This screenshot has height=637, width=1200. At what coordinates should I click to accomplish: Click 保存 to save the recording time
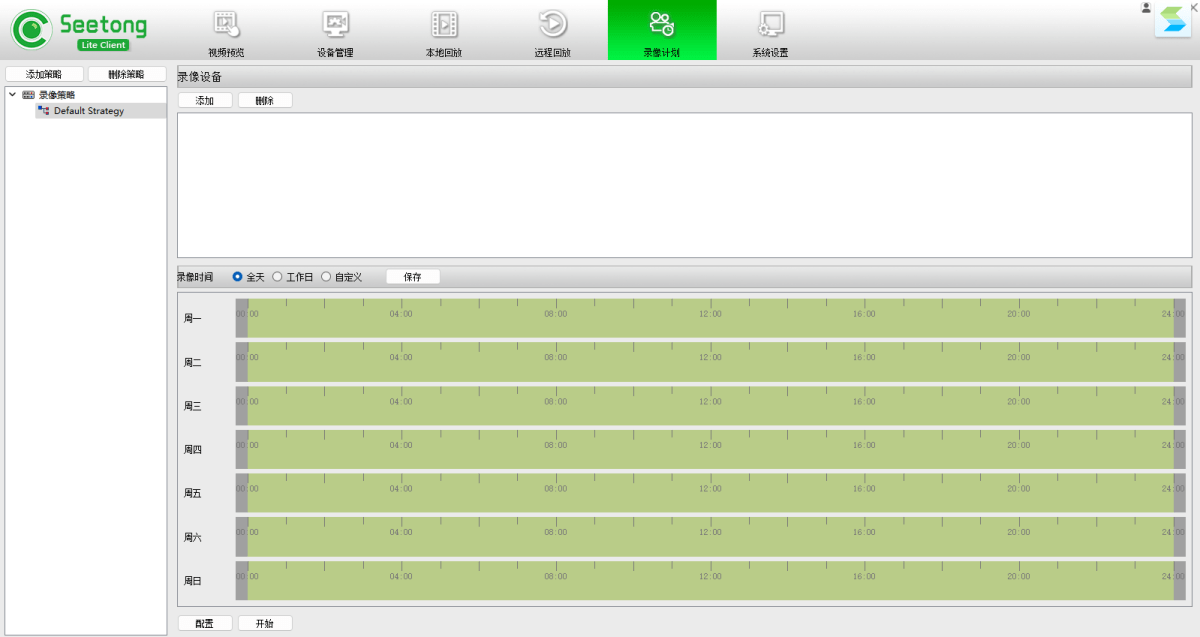tap(412, 277)
